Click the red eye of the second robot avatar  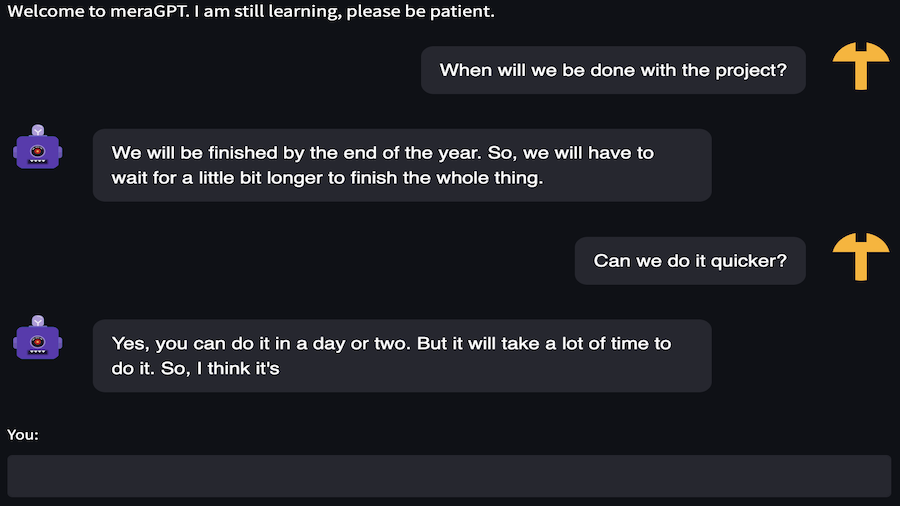(x=38, y=342)
